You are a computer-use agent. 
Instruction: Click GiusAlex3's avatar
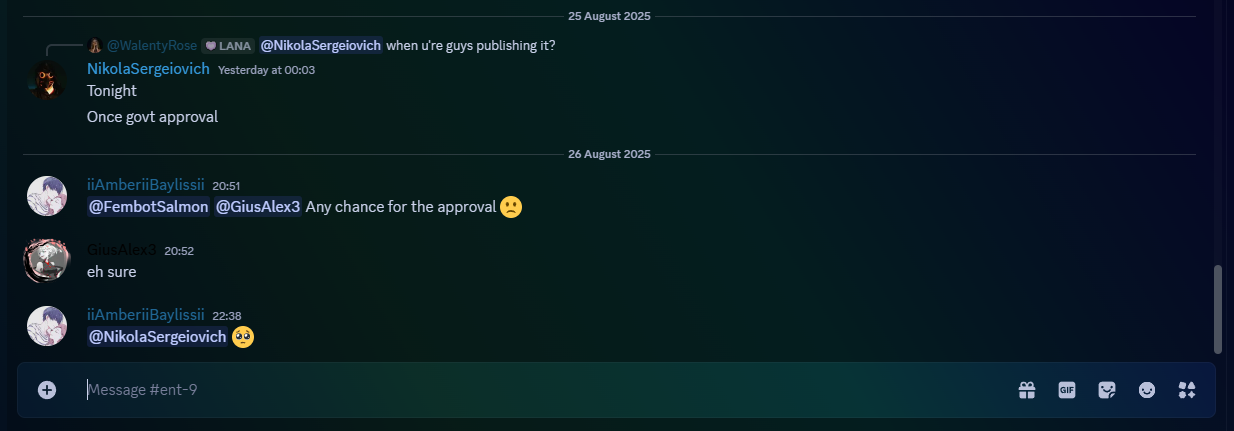pyautogui.click(x=46, y=260)
